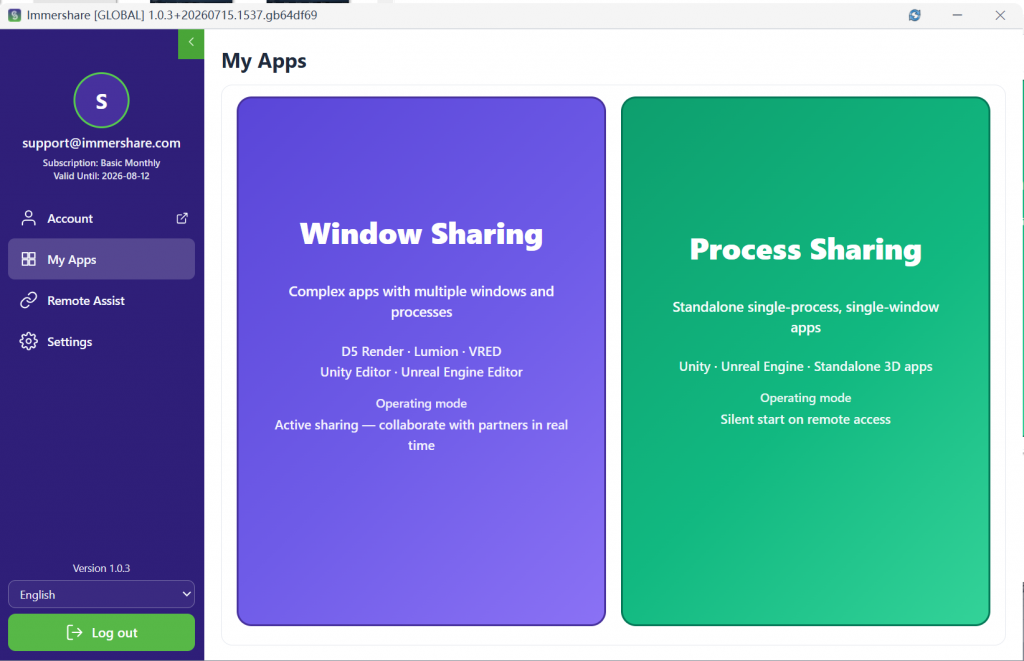Open the Process Sharing card
The image size is (1024, 661).
click(805, 361)
